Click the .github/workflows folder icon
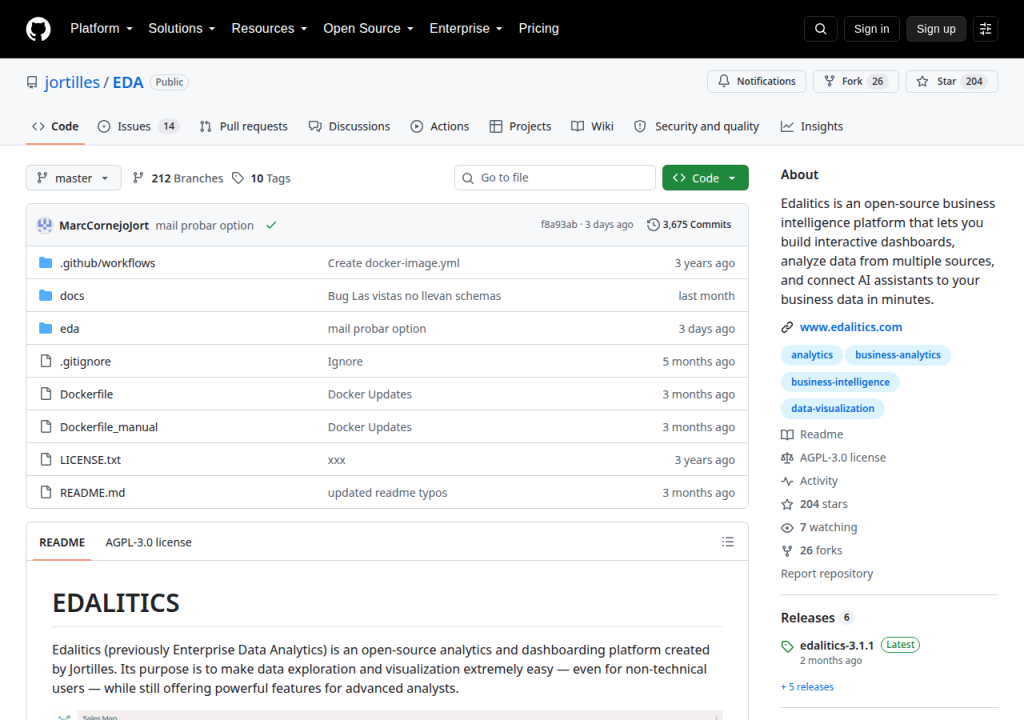Screen dimensions: 1024x720 (x=46, y=263)
